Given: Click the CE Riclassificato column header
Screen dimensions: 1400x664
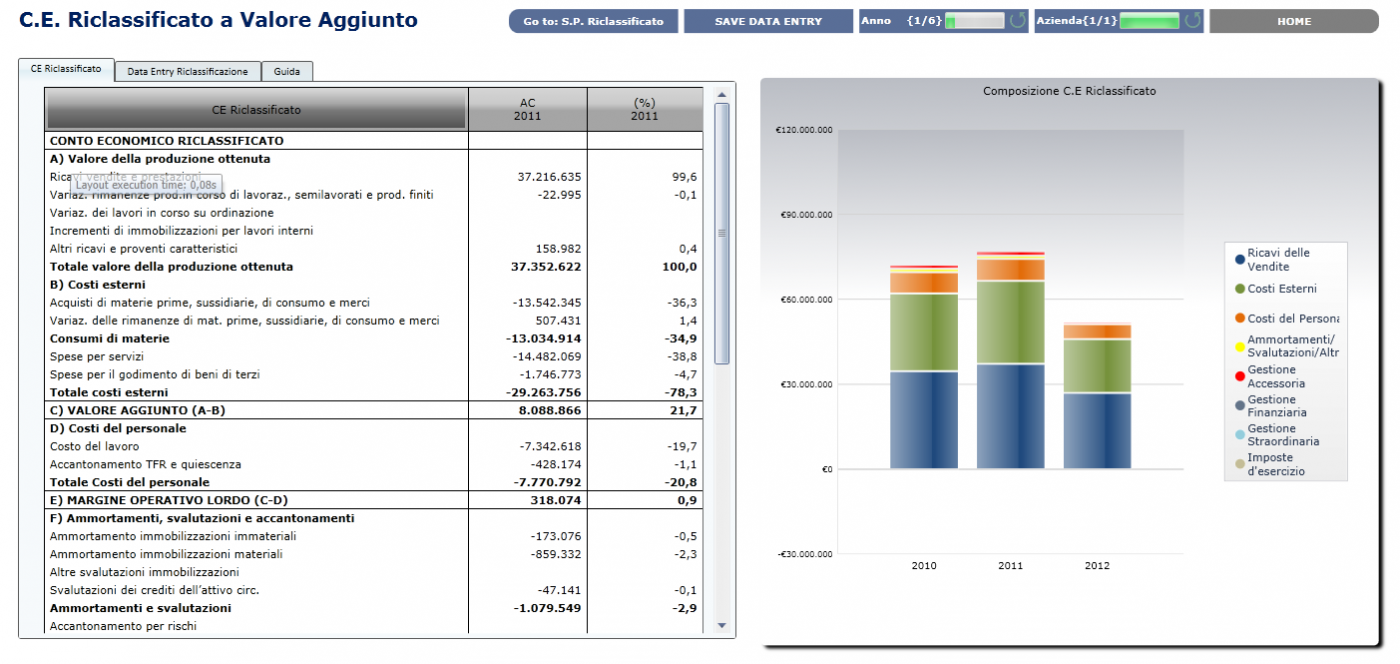Looking at the screenshot, I should pos(256,109).
